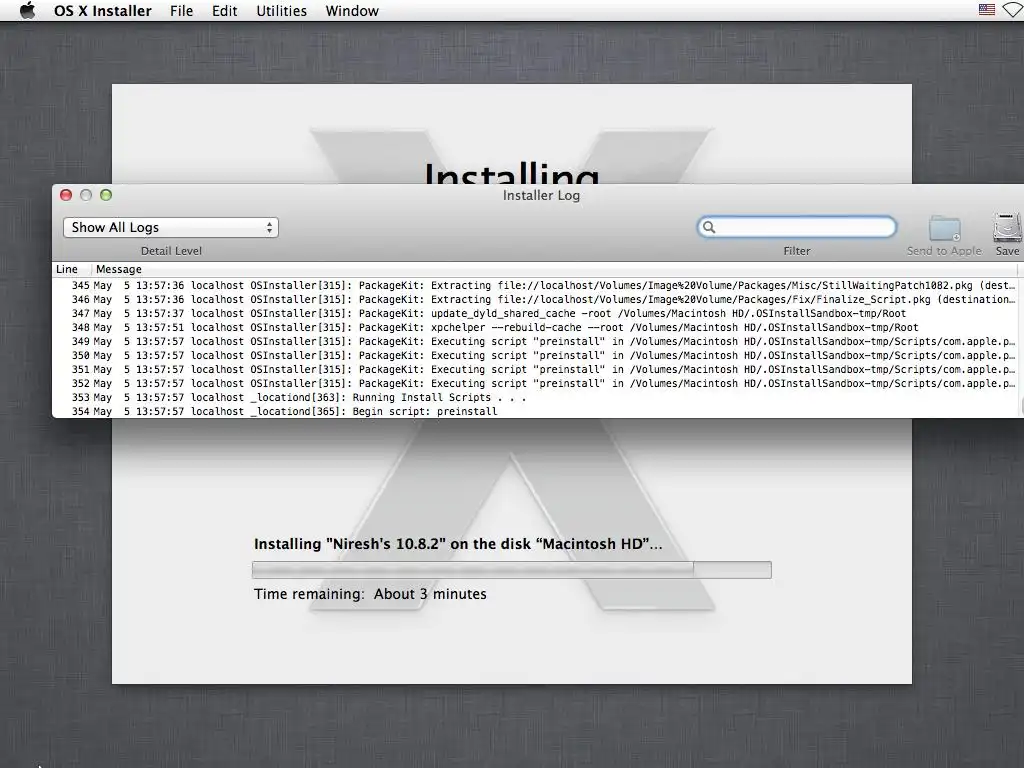Open the File menu

coord(182,10)
